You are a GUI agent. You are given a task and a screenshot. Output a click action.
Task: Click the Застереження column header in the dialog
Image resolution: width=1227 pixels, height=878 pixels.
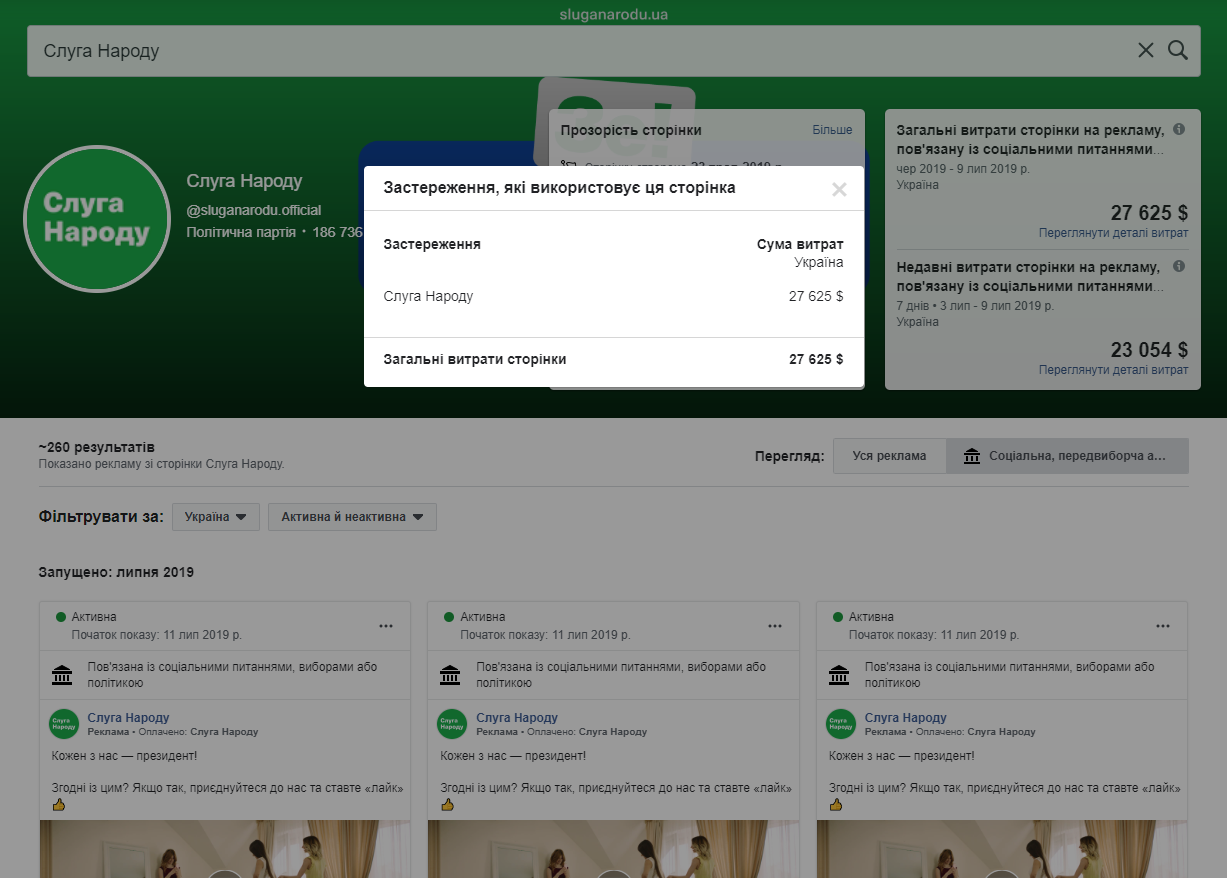pos(432,244)
